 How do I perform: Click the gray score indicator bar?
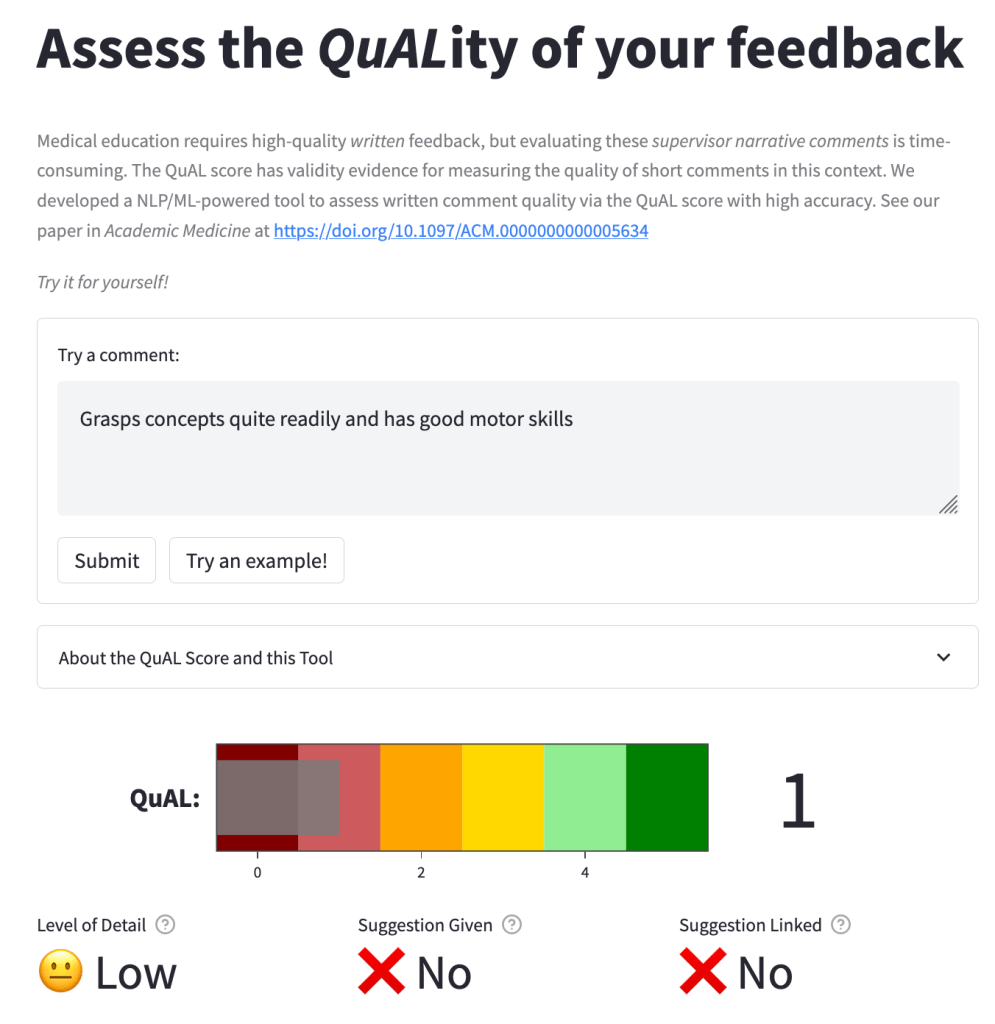pos(278,798)
